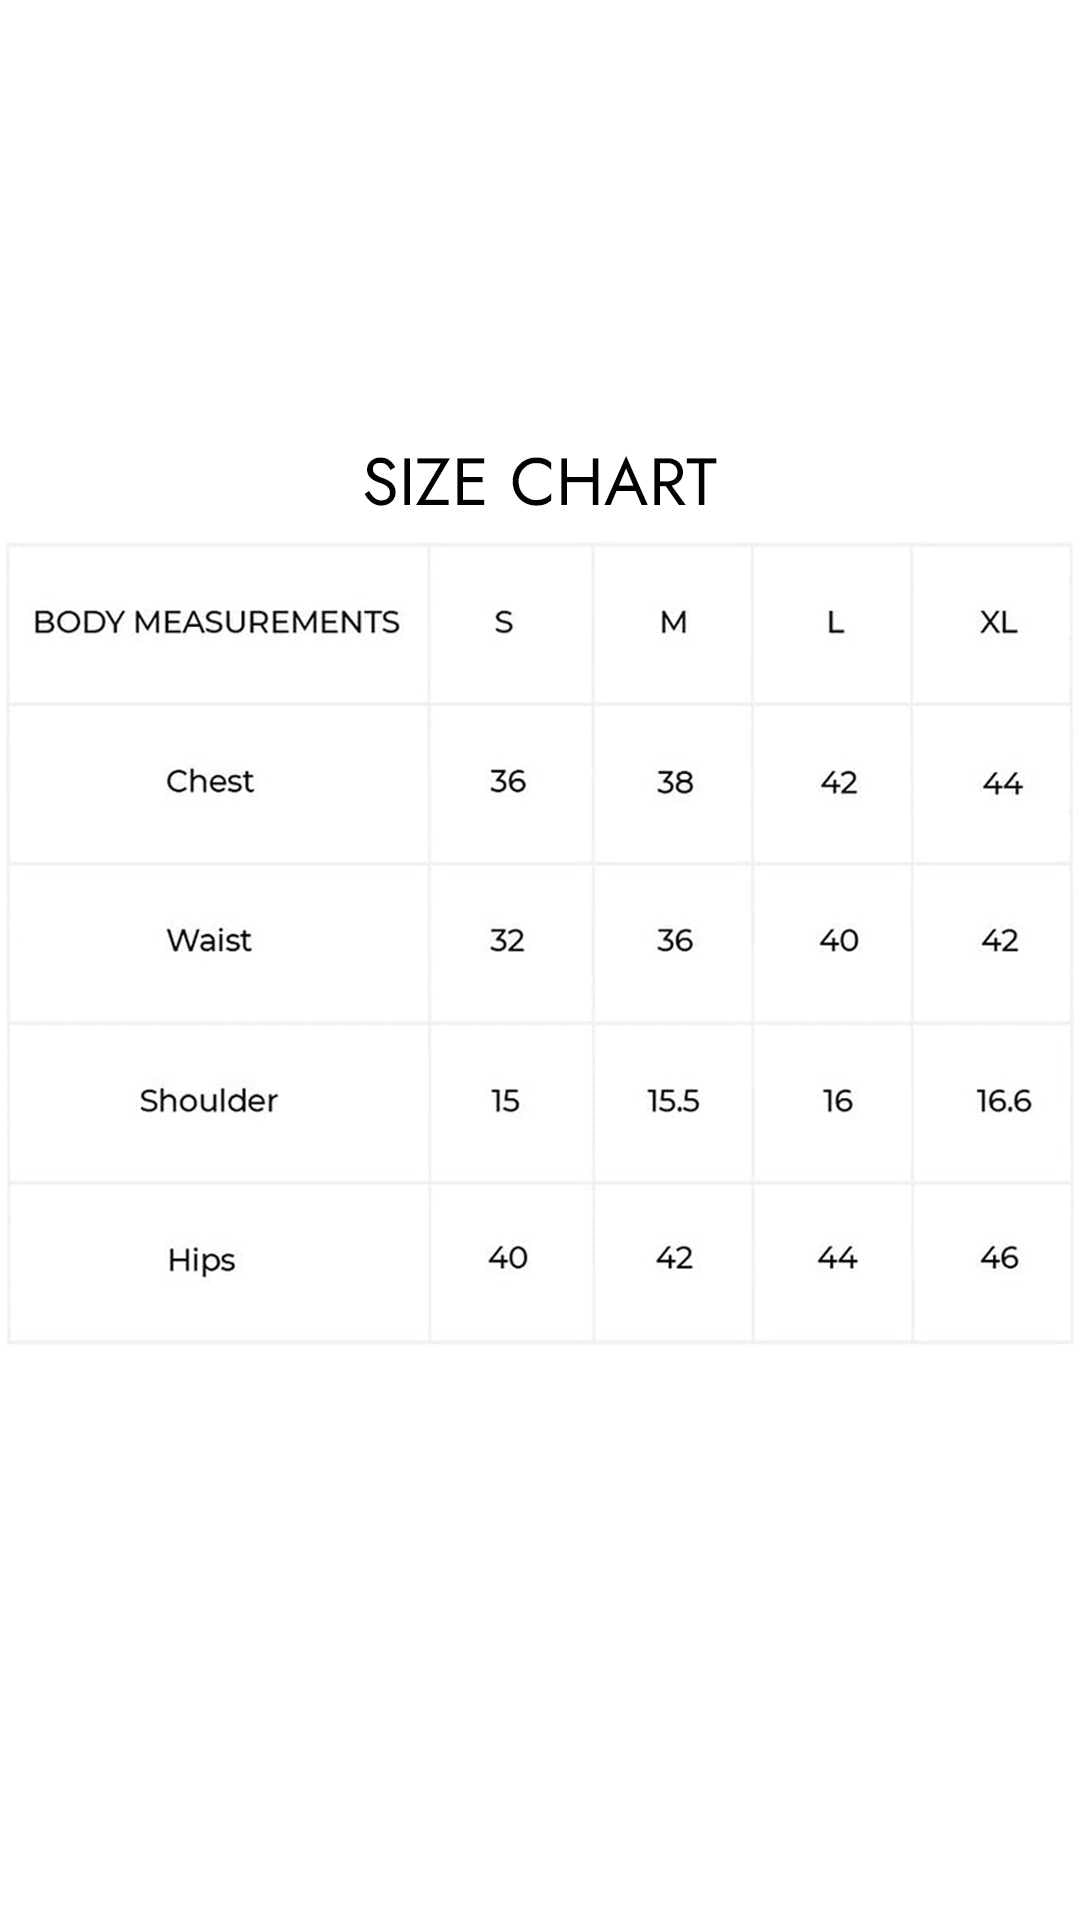Select Hips value 40 for size S
The image size is (1080, 1920).
point(508,1258)
